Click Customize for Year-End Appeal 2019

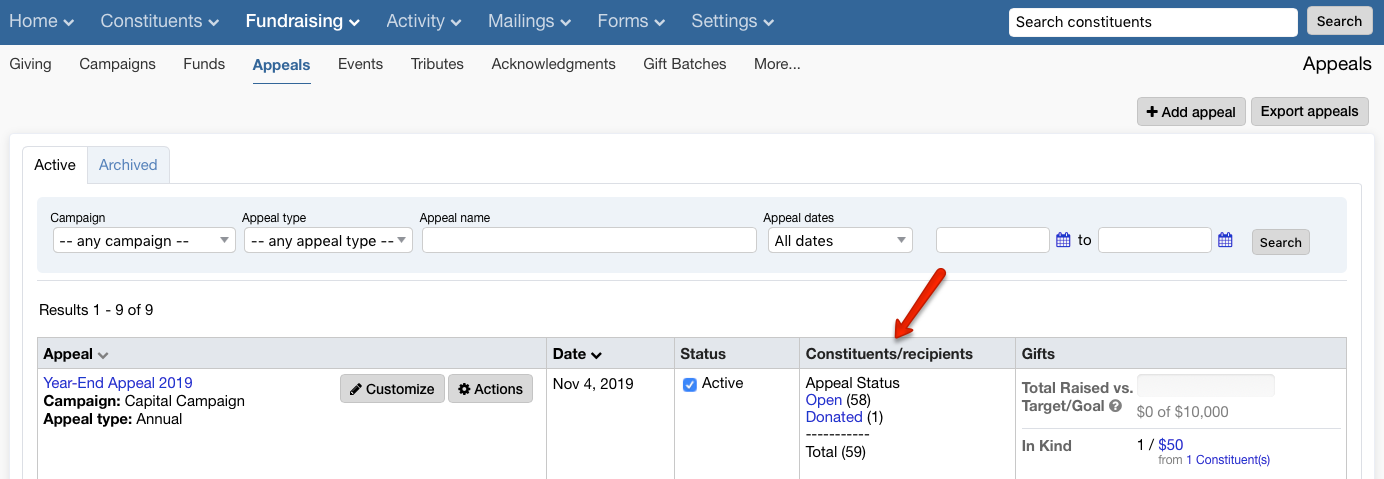coord(392,389)
